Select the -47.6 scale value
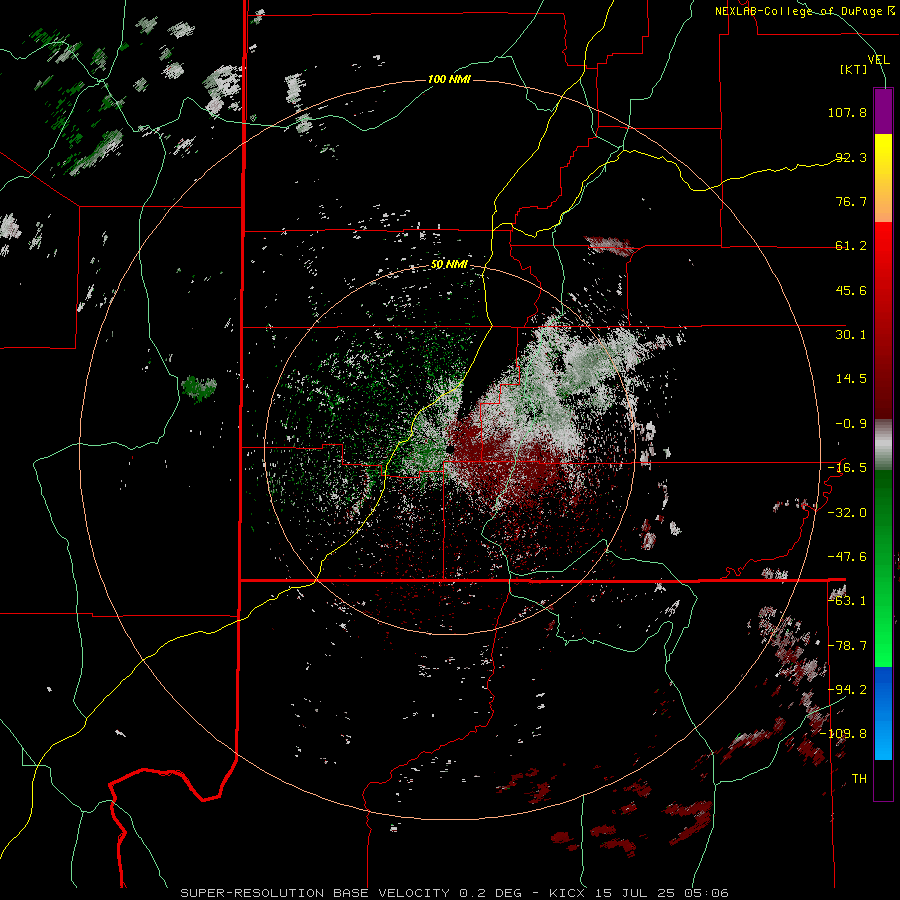 click(x=847, y=557)
